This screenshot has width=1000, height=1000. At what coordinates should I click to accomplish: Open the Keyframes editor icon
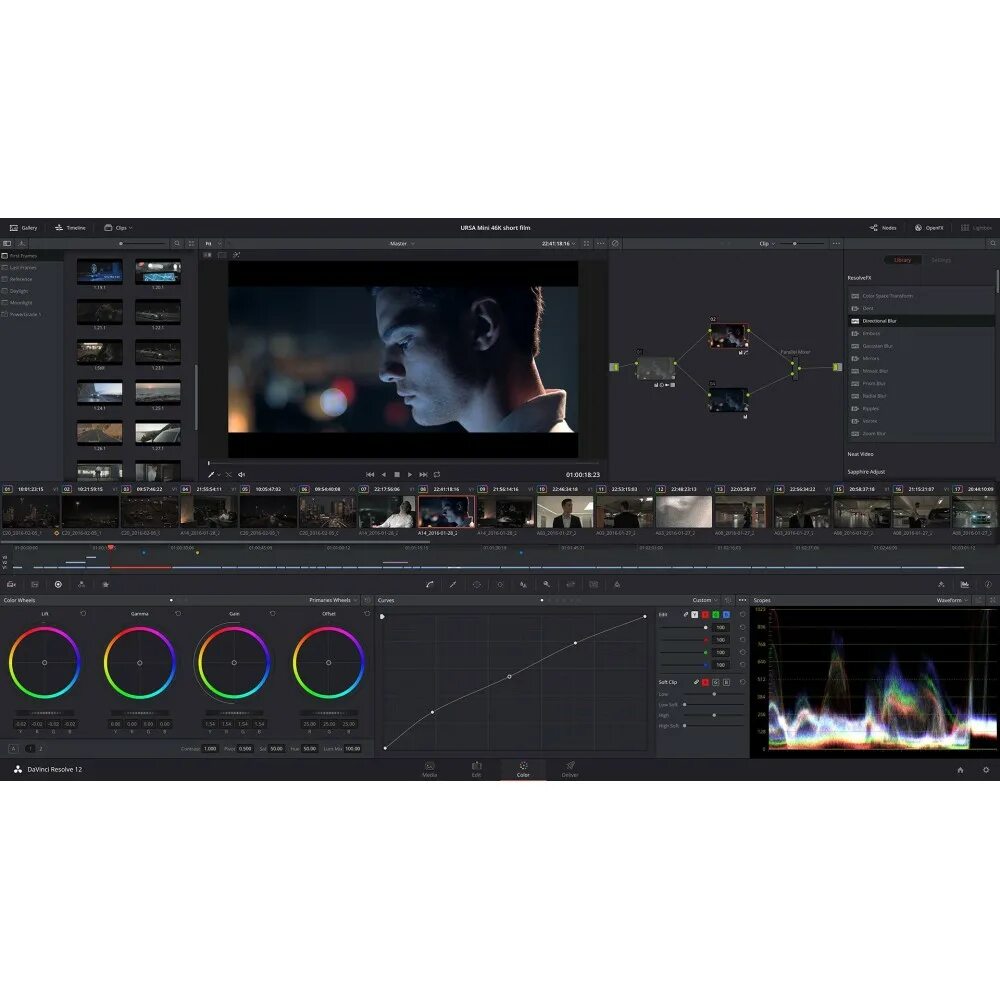coord(941,584)
